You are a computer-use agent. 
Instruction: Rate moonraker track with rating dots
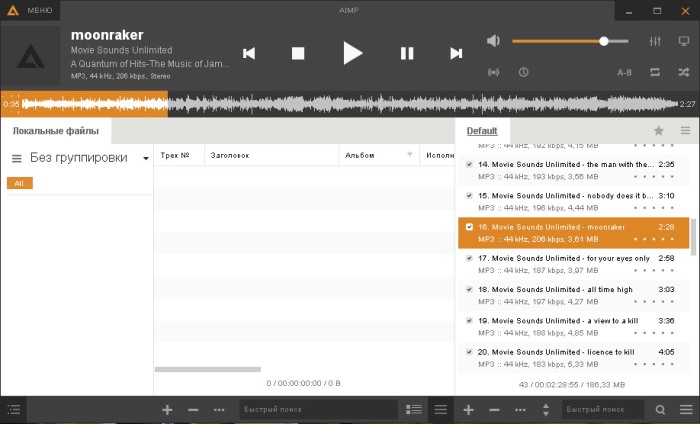[654, 239]
